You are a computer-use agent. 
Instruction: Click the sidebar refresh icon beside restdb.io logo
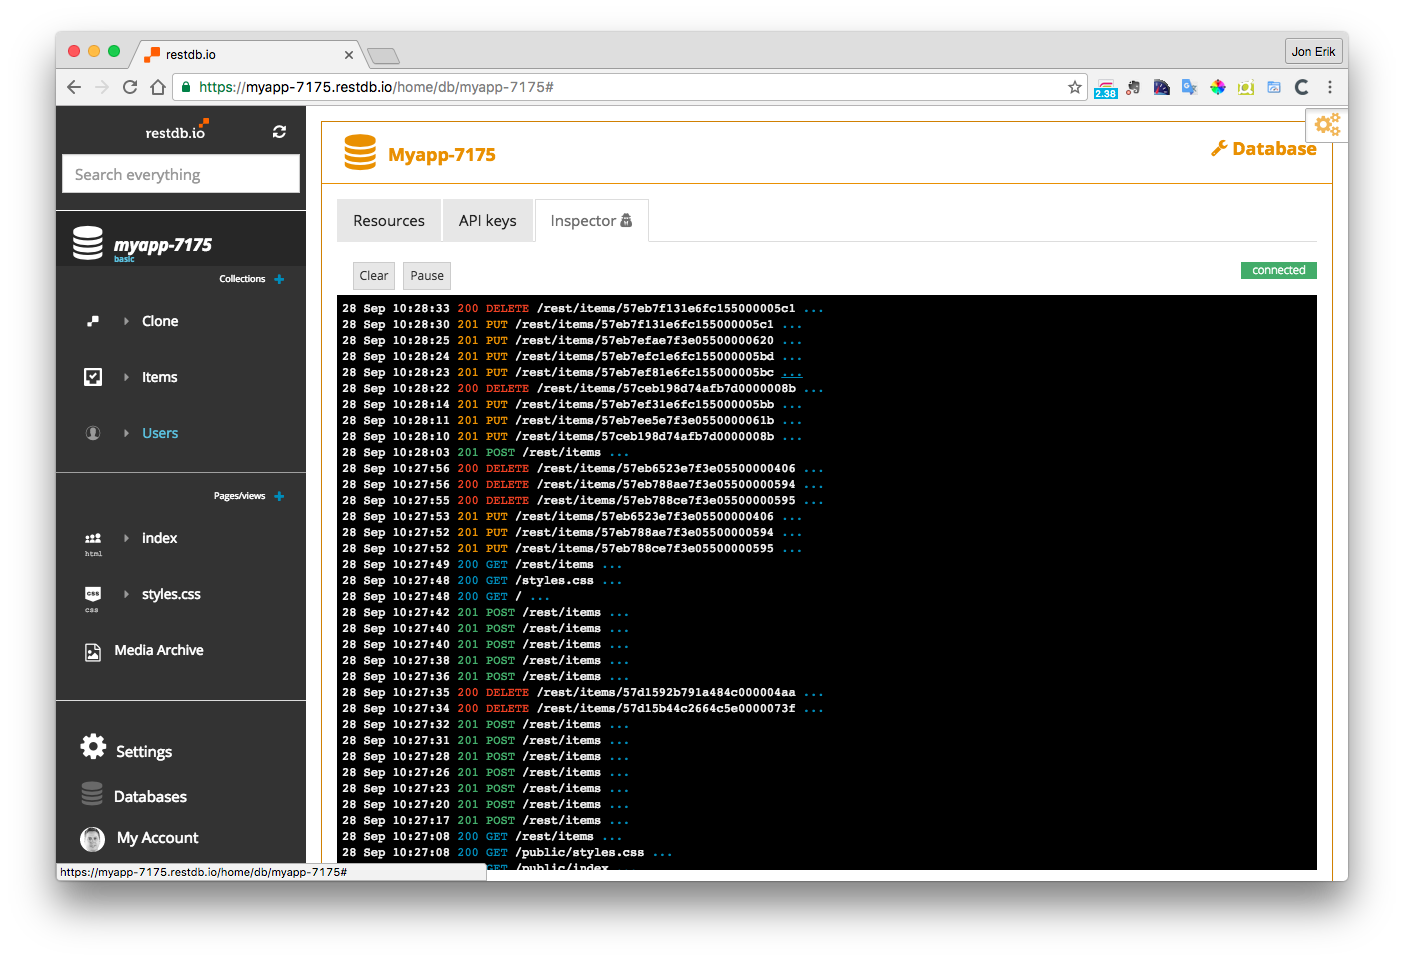(x=279, y=132)
